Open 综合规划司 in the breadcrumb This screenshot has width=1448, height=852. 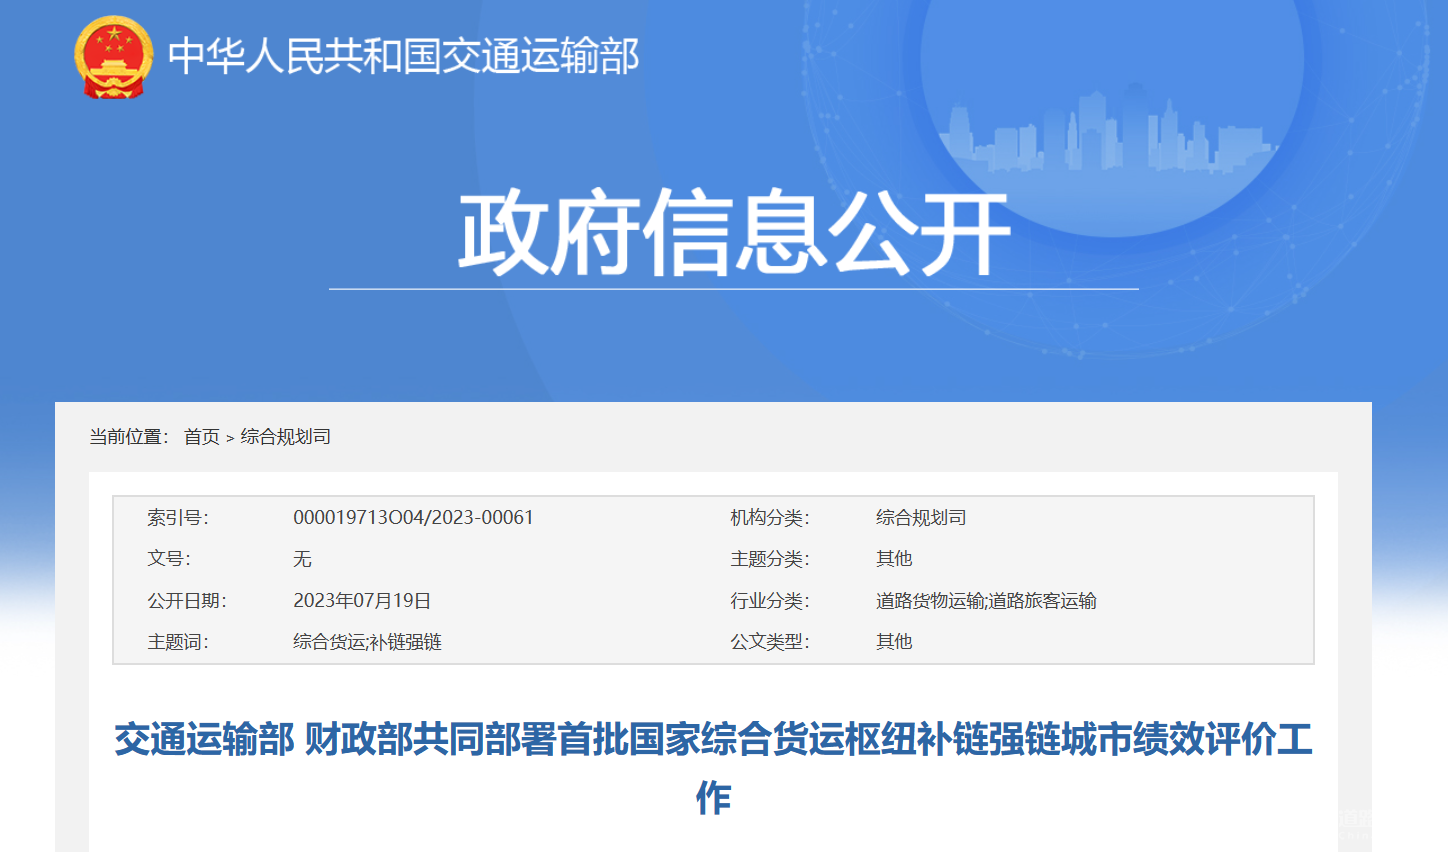[x=285, y=437]
